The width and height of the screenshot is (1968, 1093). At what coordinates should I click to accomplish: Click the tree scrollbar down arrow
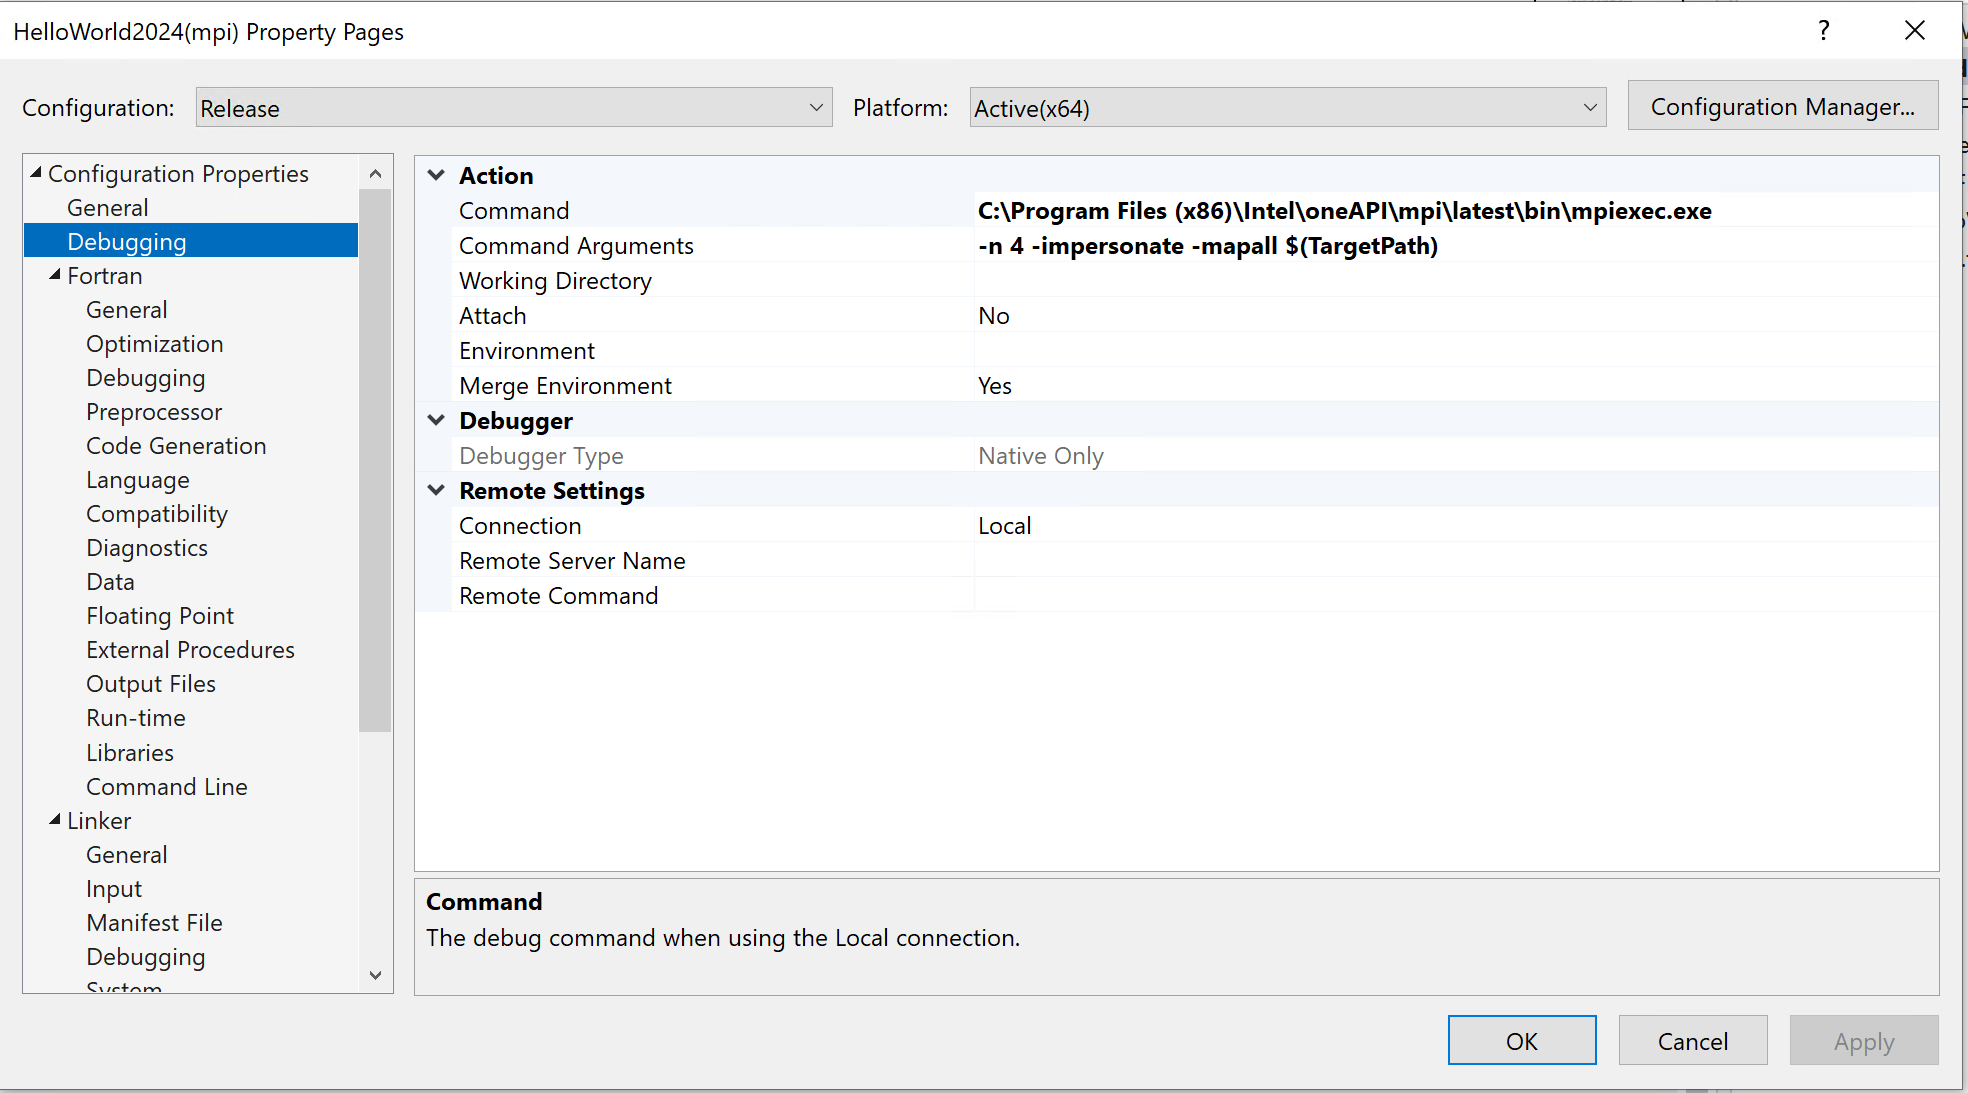tap(376, 975)
